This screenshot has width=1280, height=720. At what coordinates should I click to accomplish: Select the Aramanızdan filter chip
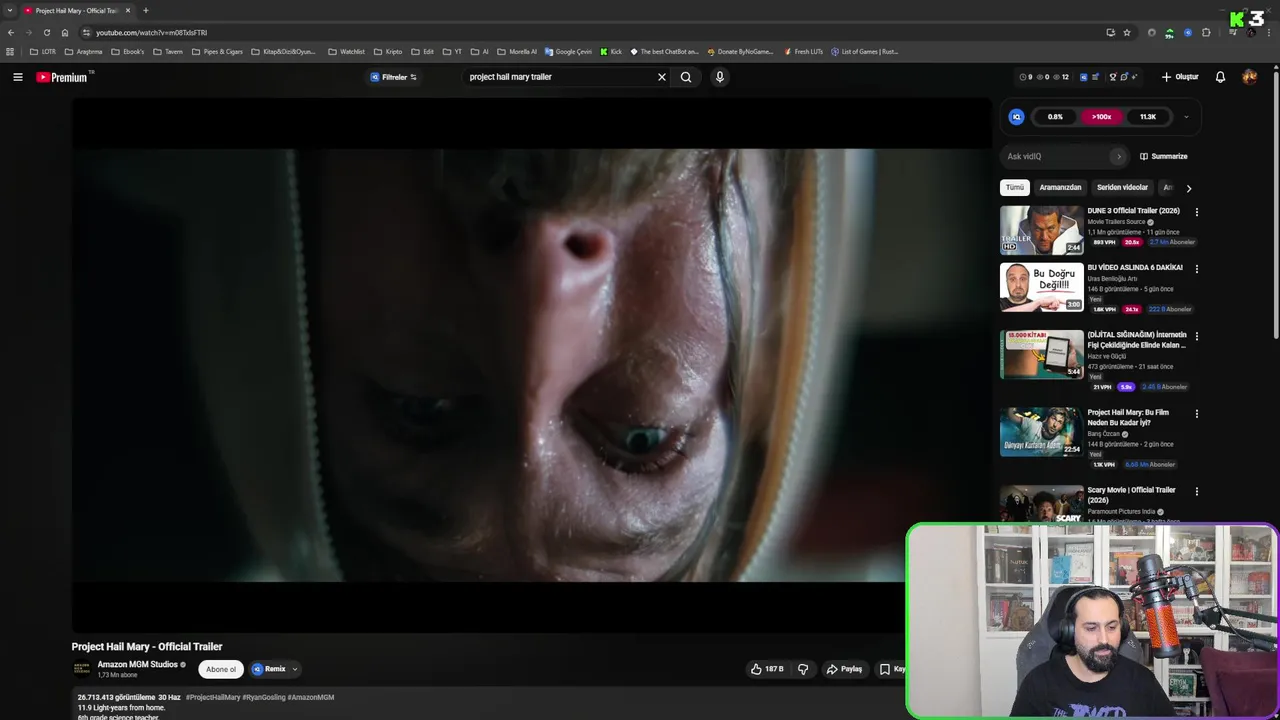(x=1060, y=187)
